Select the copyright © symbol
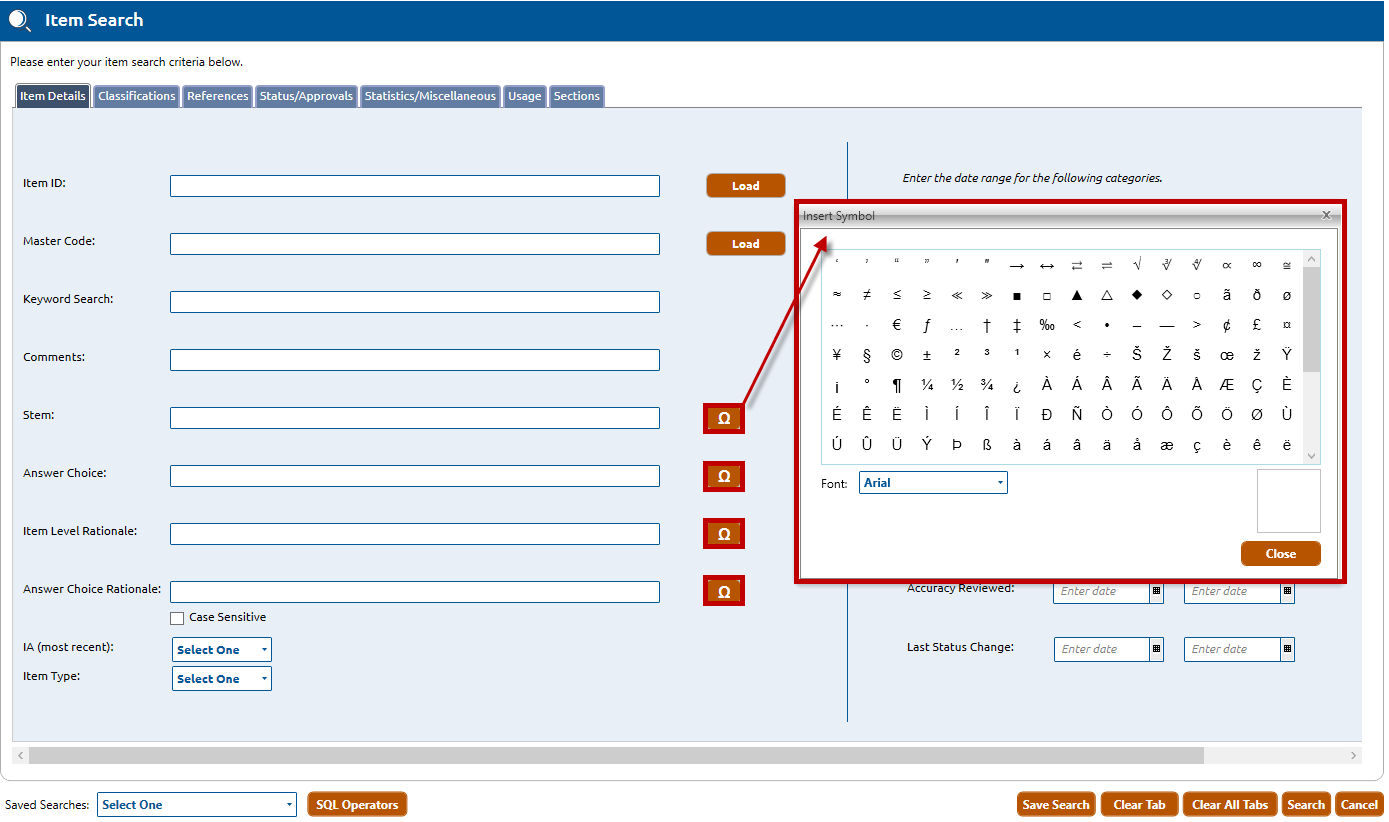Image resolution: width=1389 pixels, height=822 pixels. click(x=897, y=355)
